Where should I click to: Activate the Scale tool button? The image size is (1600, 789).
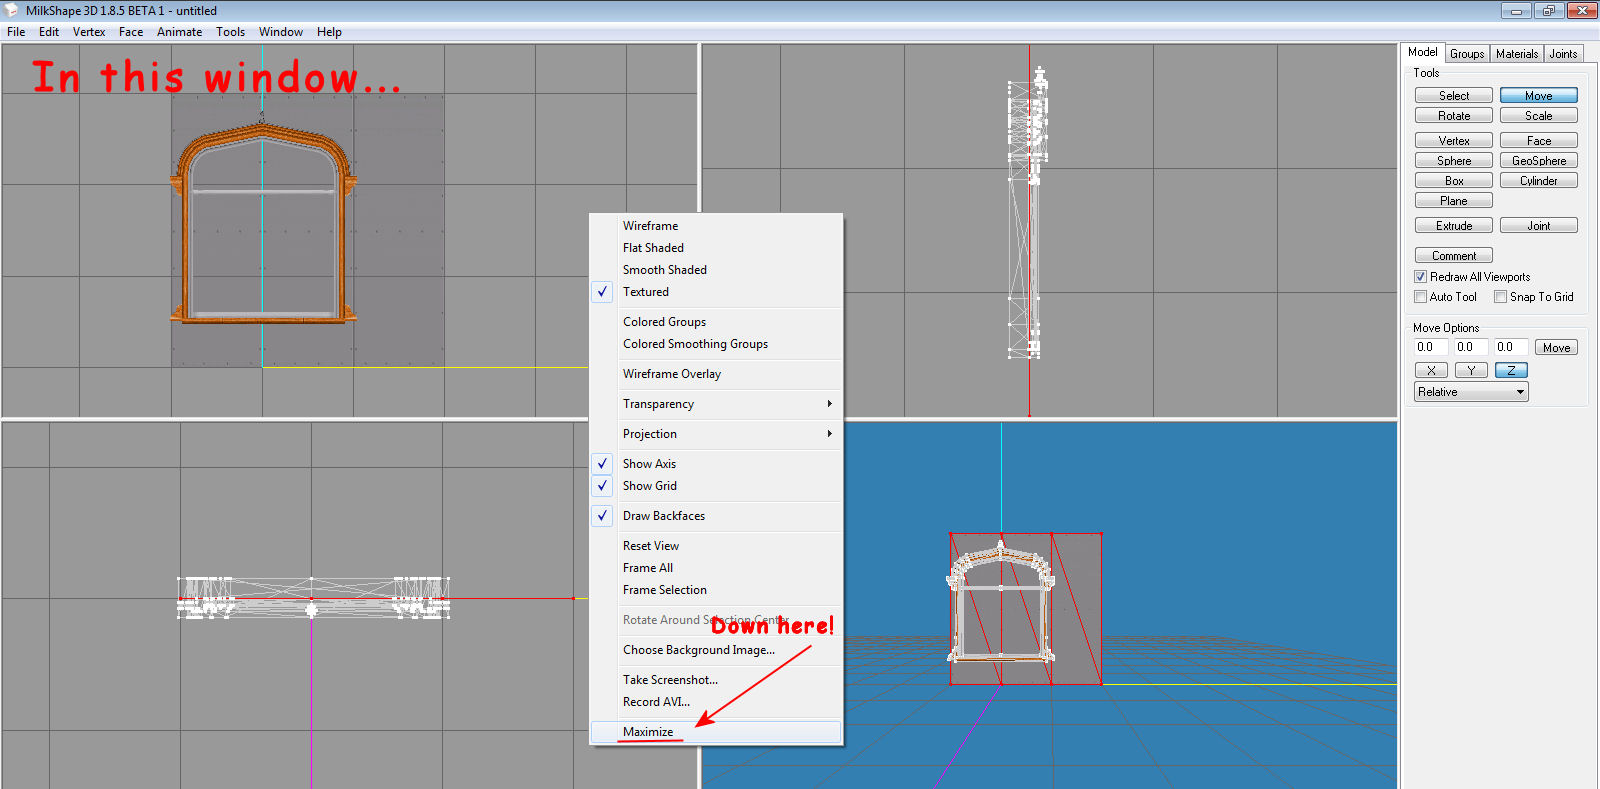coord(1539,116)
